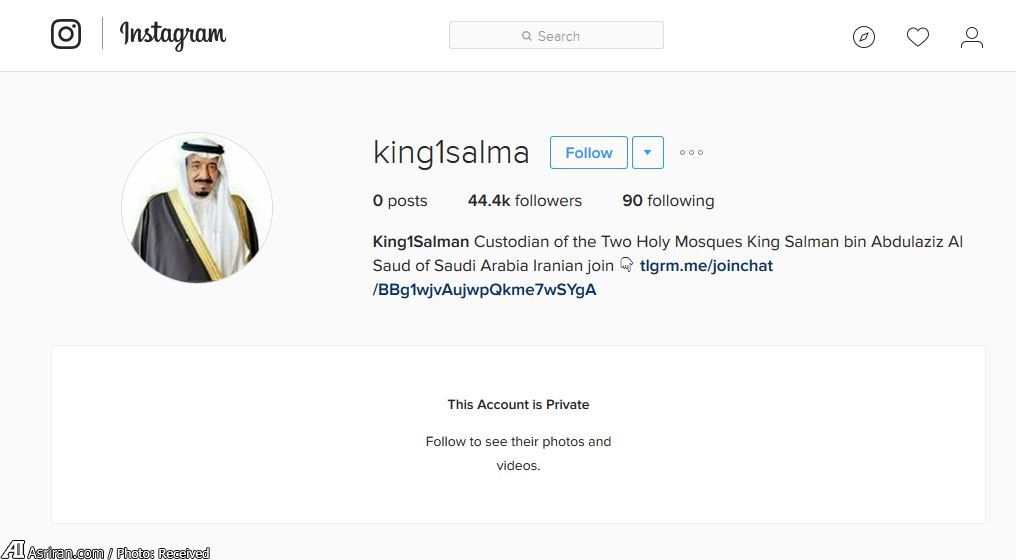The width and height of the screenshot is (1016, 560).
Task: Click the Instagram camera logo icon
Action: (66, 34)
